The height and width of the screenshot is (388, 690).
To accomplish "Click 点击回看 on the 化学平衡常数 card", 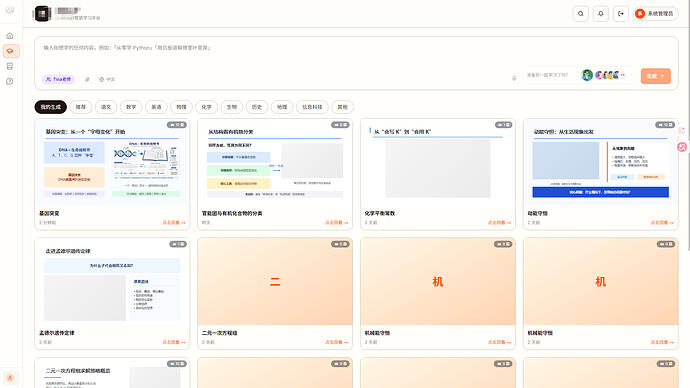I will click(499, 223).
